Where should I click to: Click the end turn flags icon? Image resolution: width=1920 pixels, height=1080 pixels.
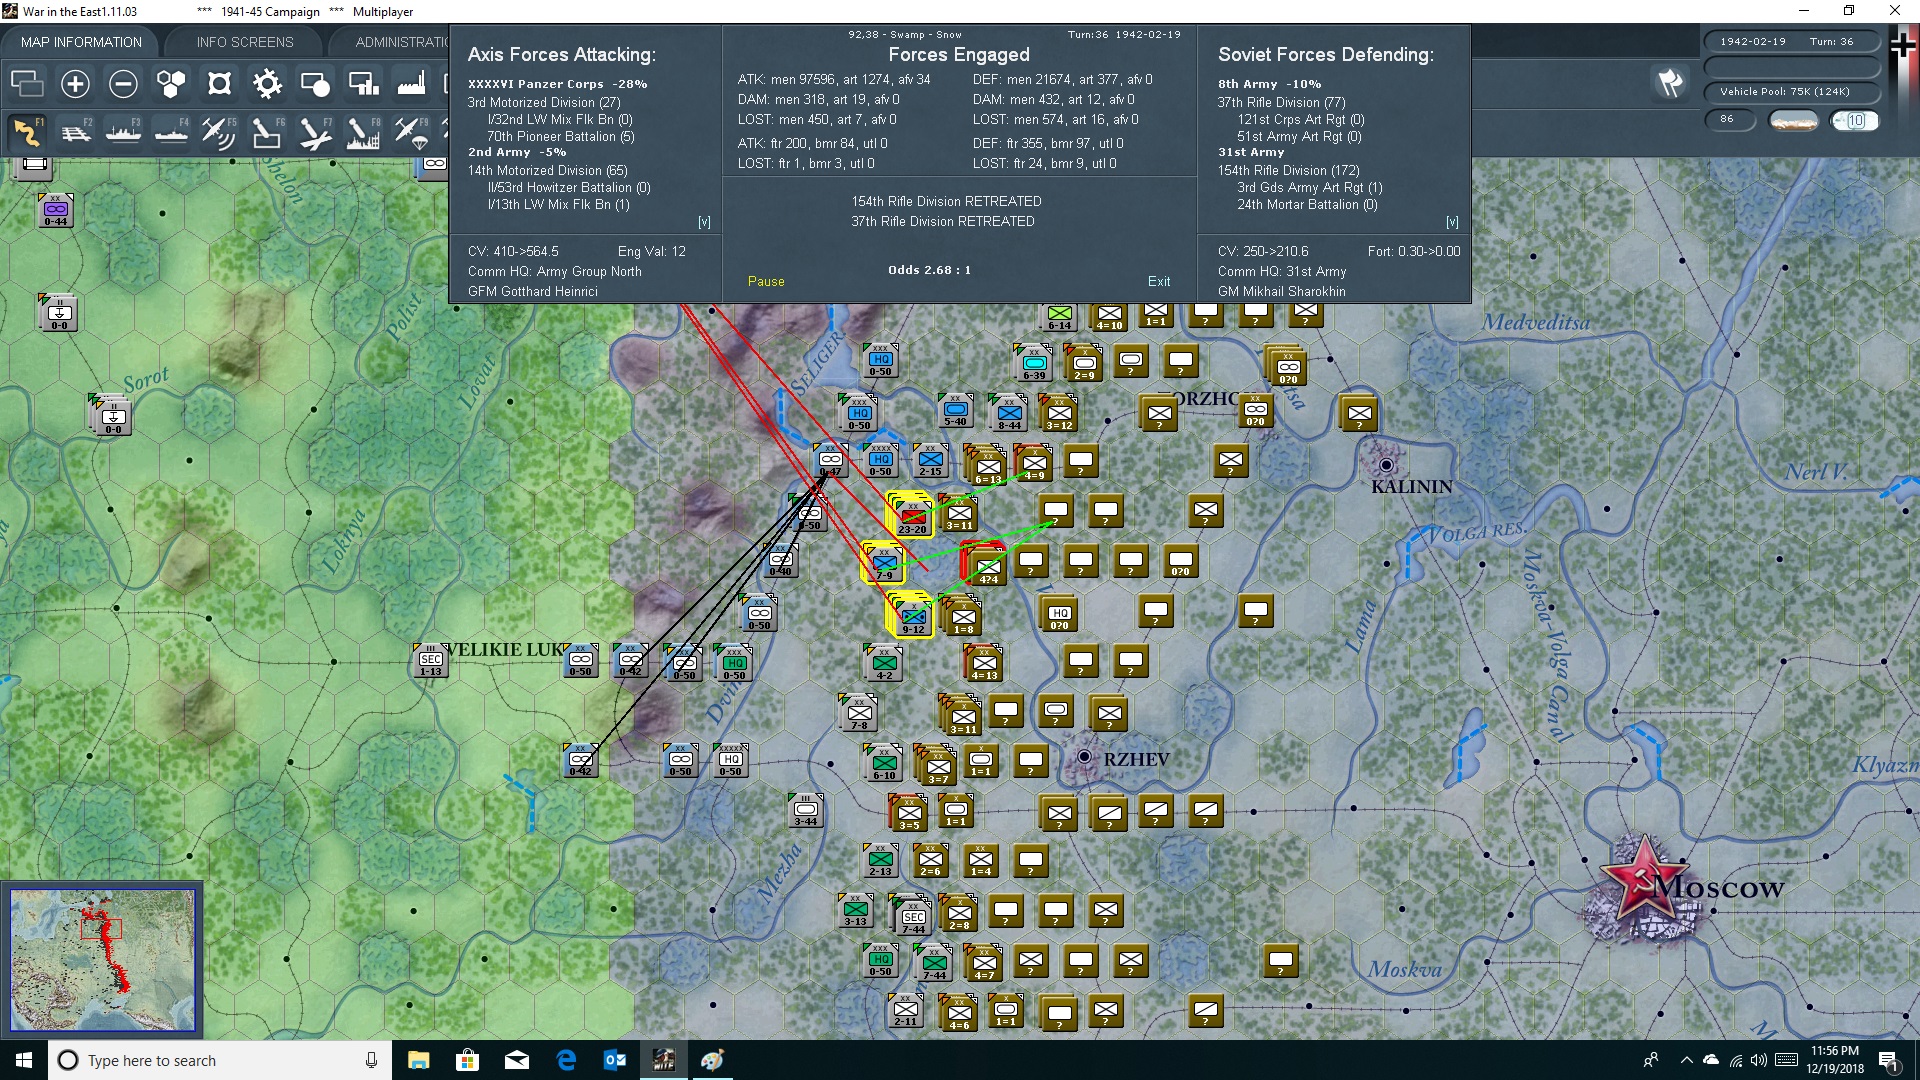click(1670, 83)
